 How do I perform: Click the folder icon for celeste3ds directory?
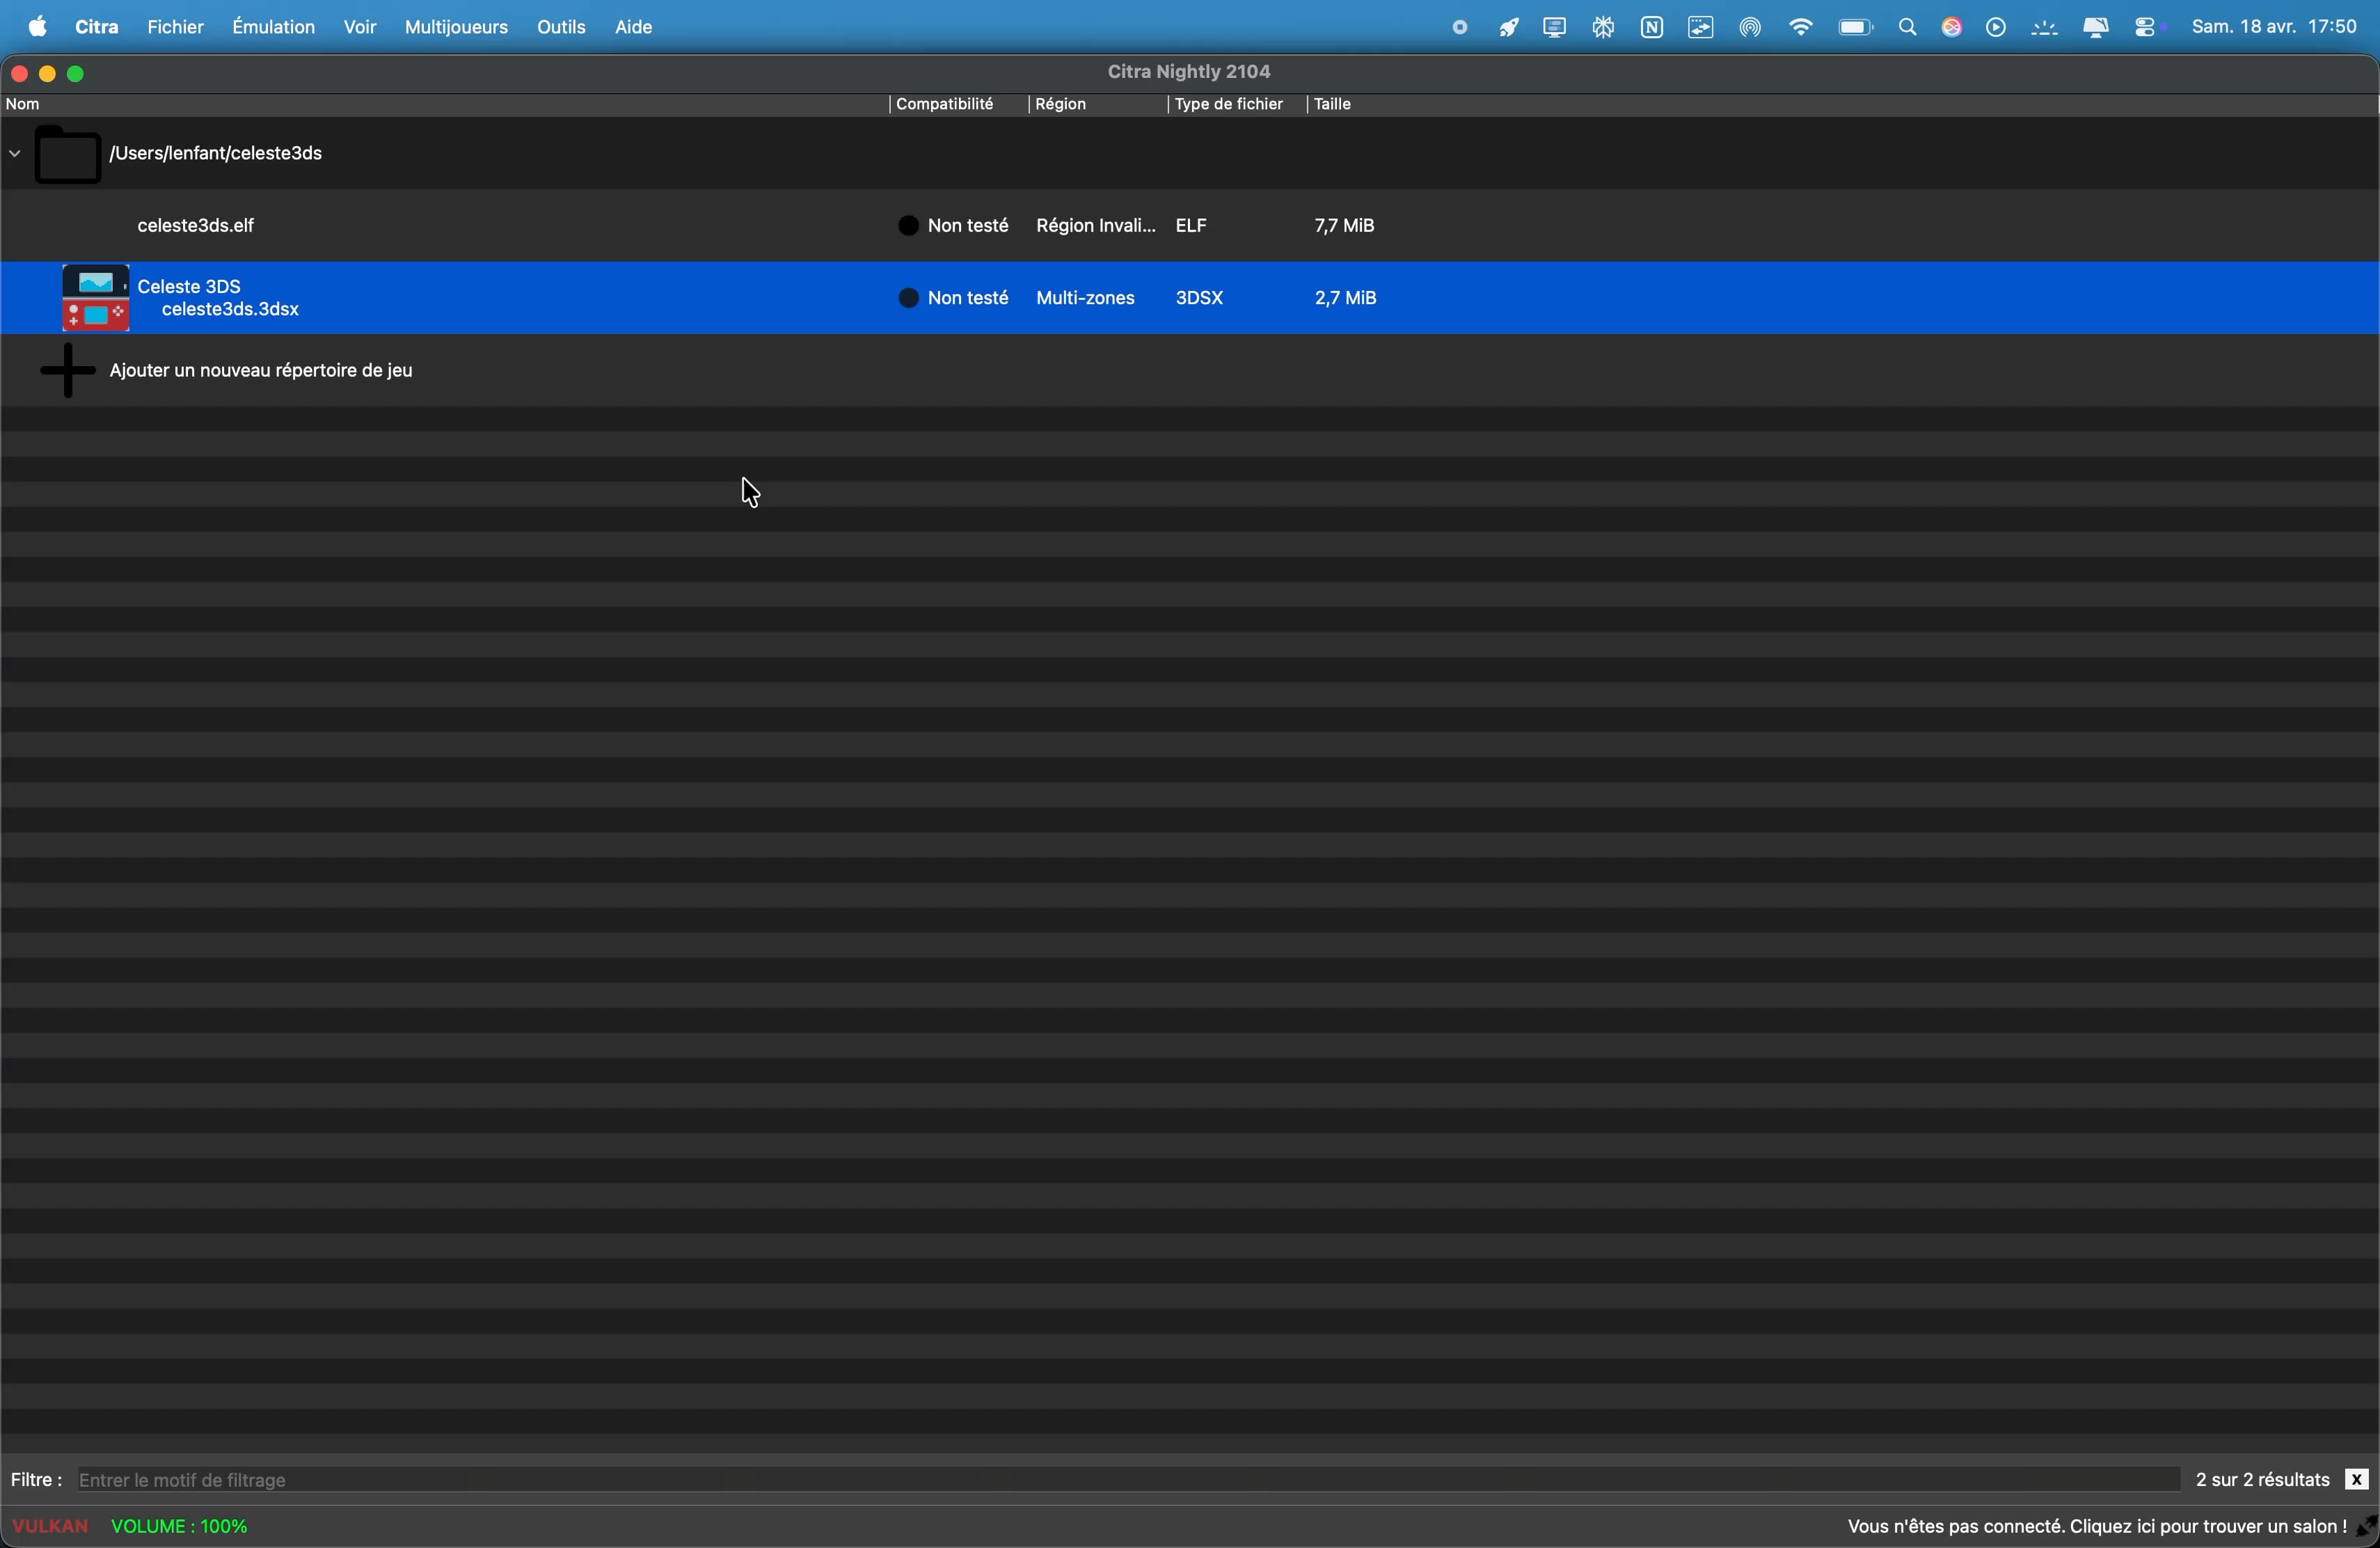[x=67, y=155]
